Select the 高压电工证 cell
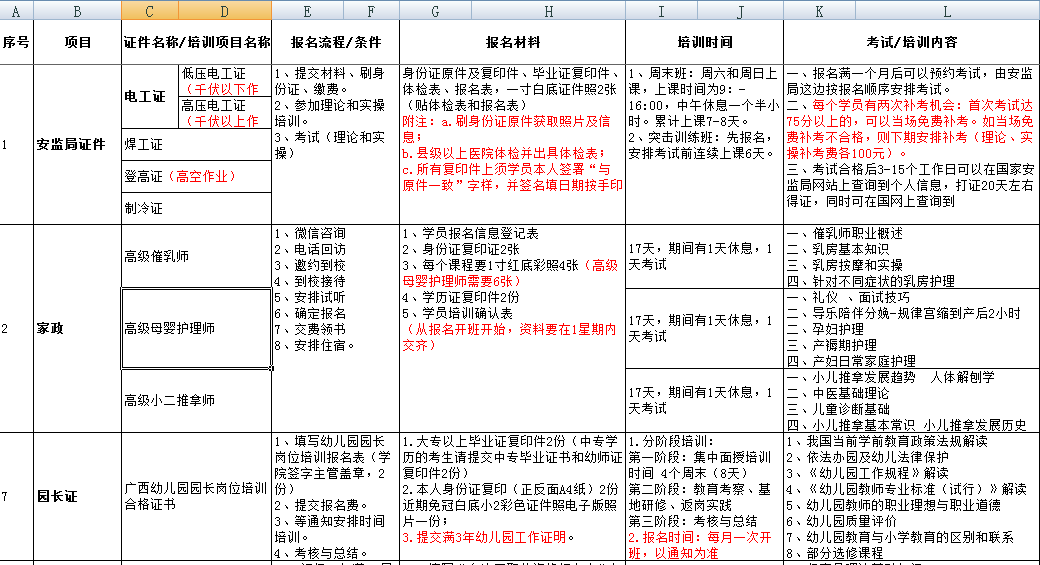This screenshot has width=1040, height=565. (225, 113)
